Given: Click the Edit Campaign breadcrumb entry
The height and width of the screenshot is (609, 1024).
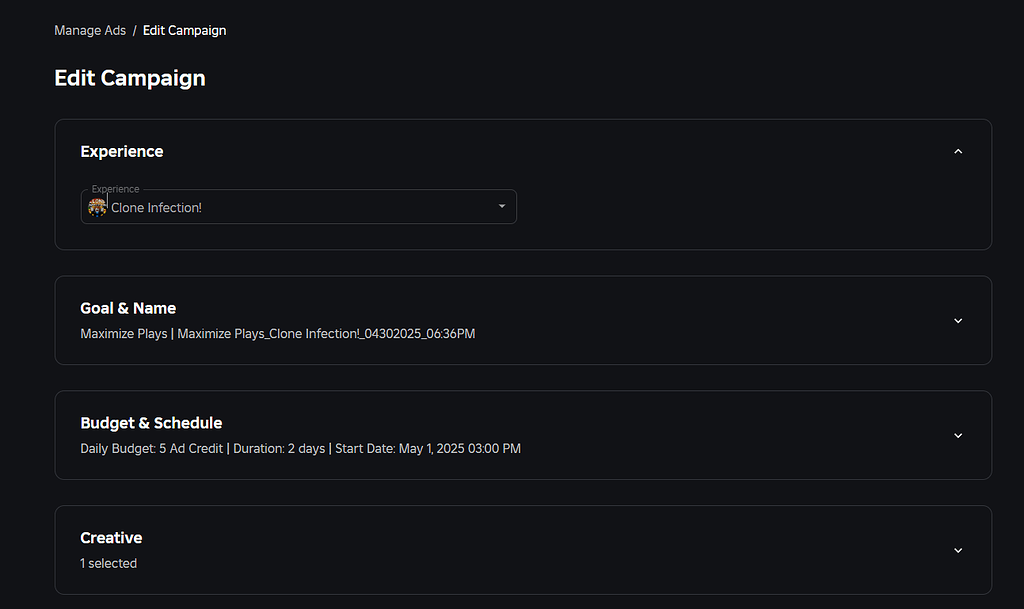Looking at the screenshot, I should click(x=184, y=30).
